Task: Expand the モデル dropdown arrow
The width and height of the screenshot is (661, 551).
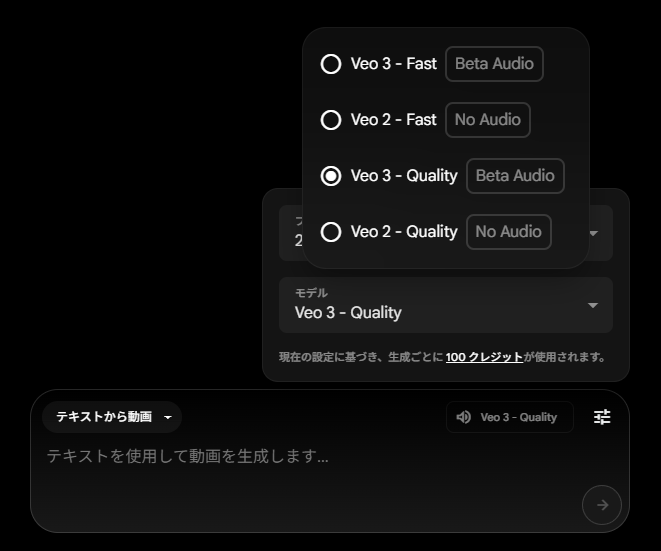Action: point(593,305)
